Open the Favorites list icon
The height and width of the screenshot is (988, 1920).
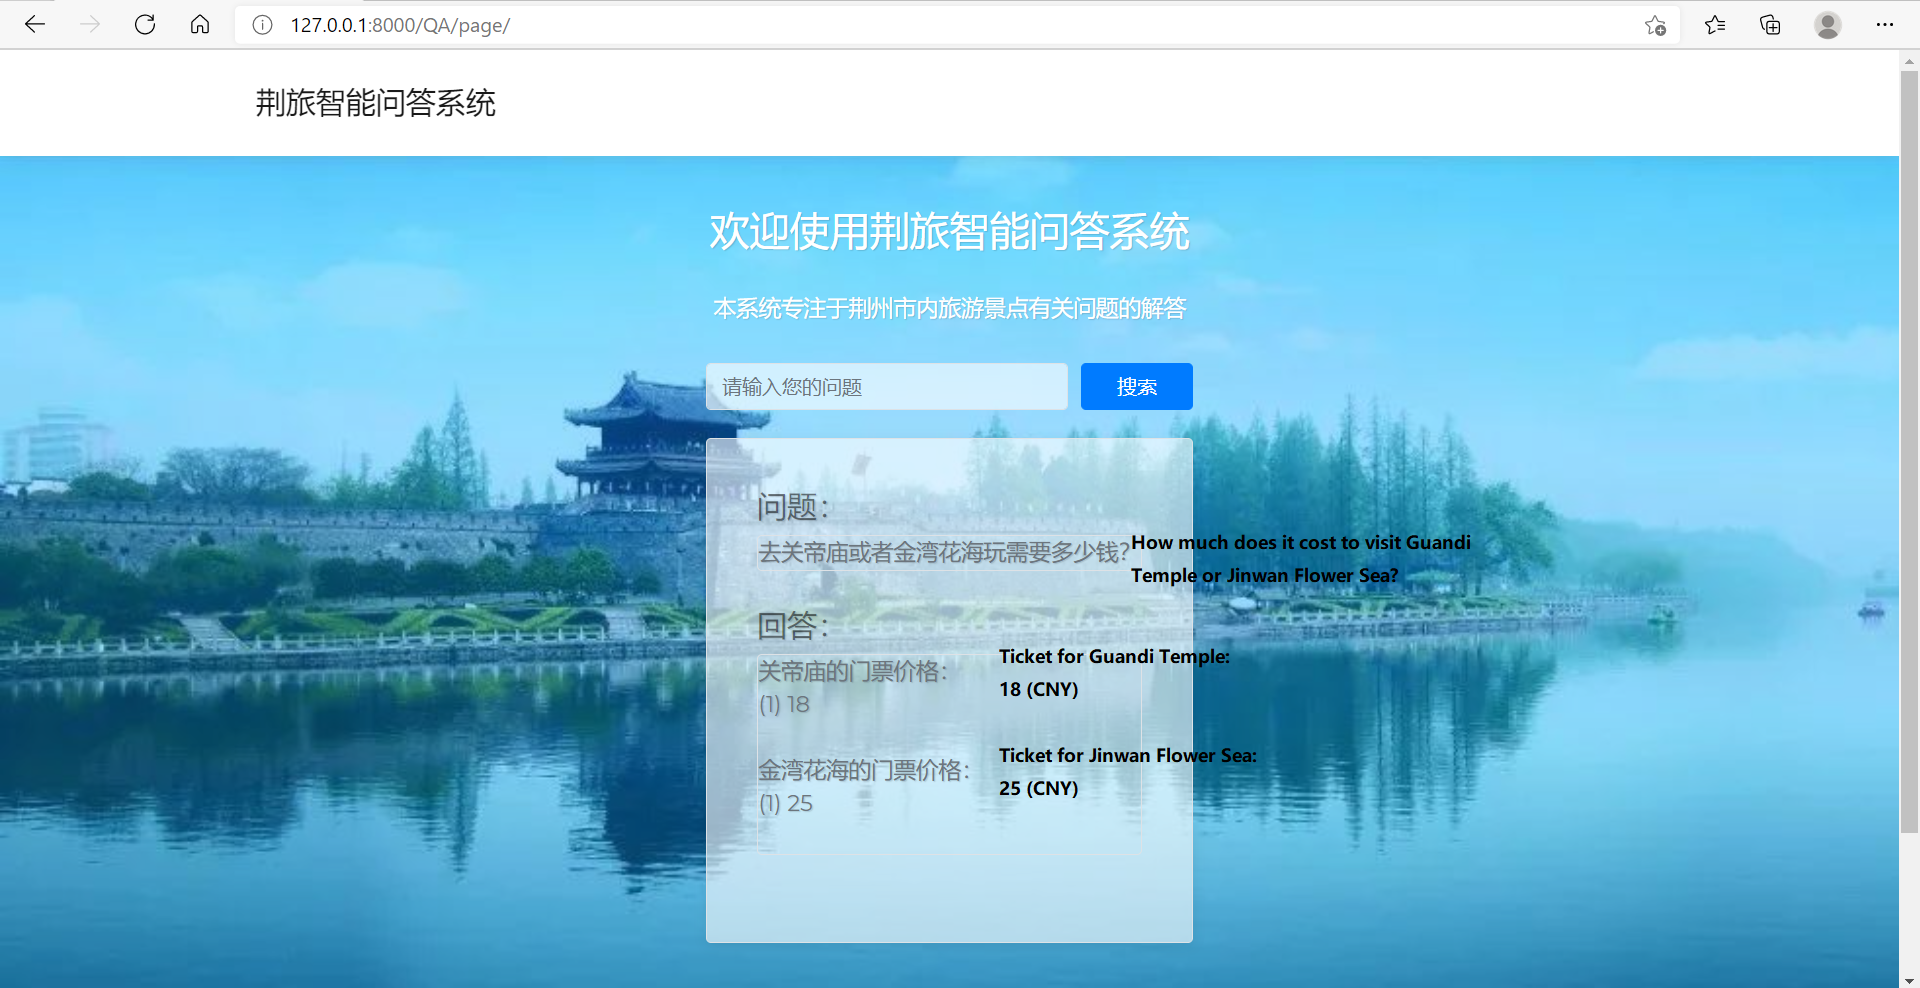pyautogui.click(x=1715, y=25)
